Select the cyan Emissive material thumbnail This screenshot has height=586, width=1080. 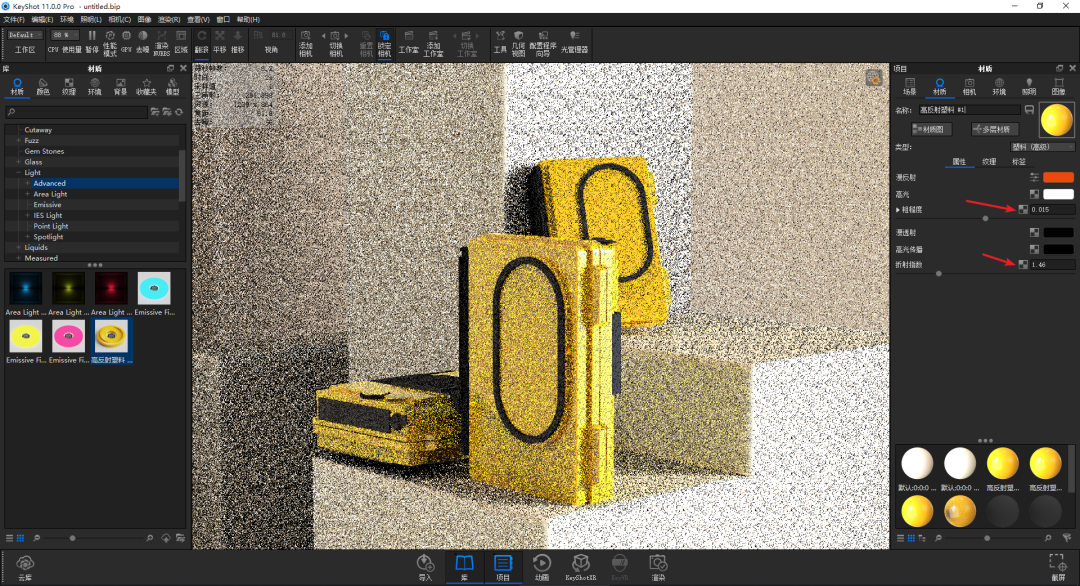[154, 290]
